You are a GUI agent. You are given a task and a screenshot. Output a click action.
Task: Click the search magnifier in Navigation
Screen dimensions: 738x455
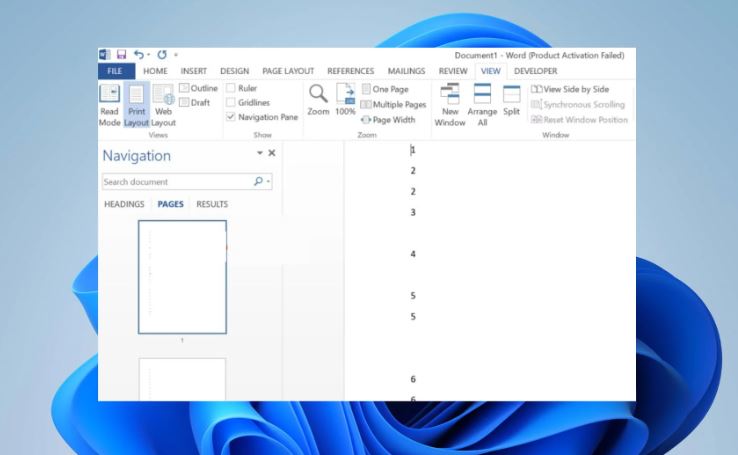click(258, 181)
